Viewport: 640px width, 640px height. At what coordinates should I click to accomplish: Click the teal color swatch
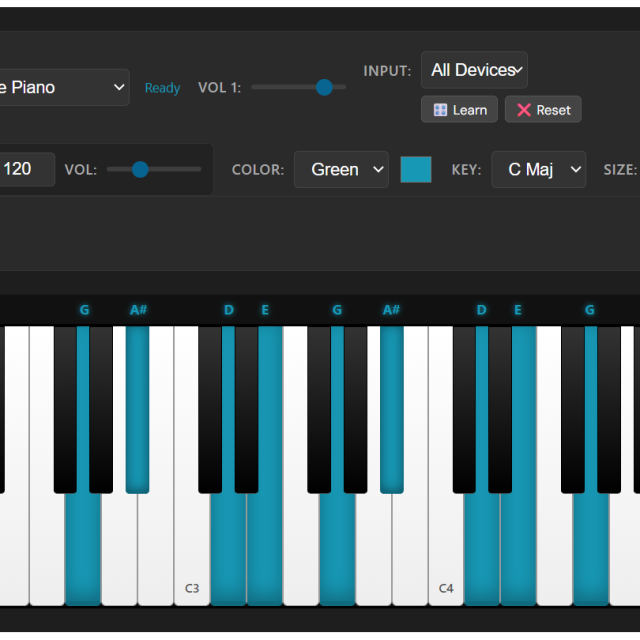point(416,169)
